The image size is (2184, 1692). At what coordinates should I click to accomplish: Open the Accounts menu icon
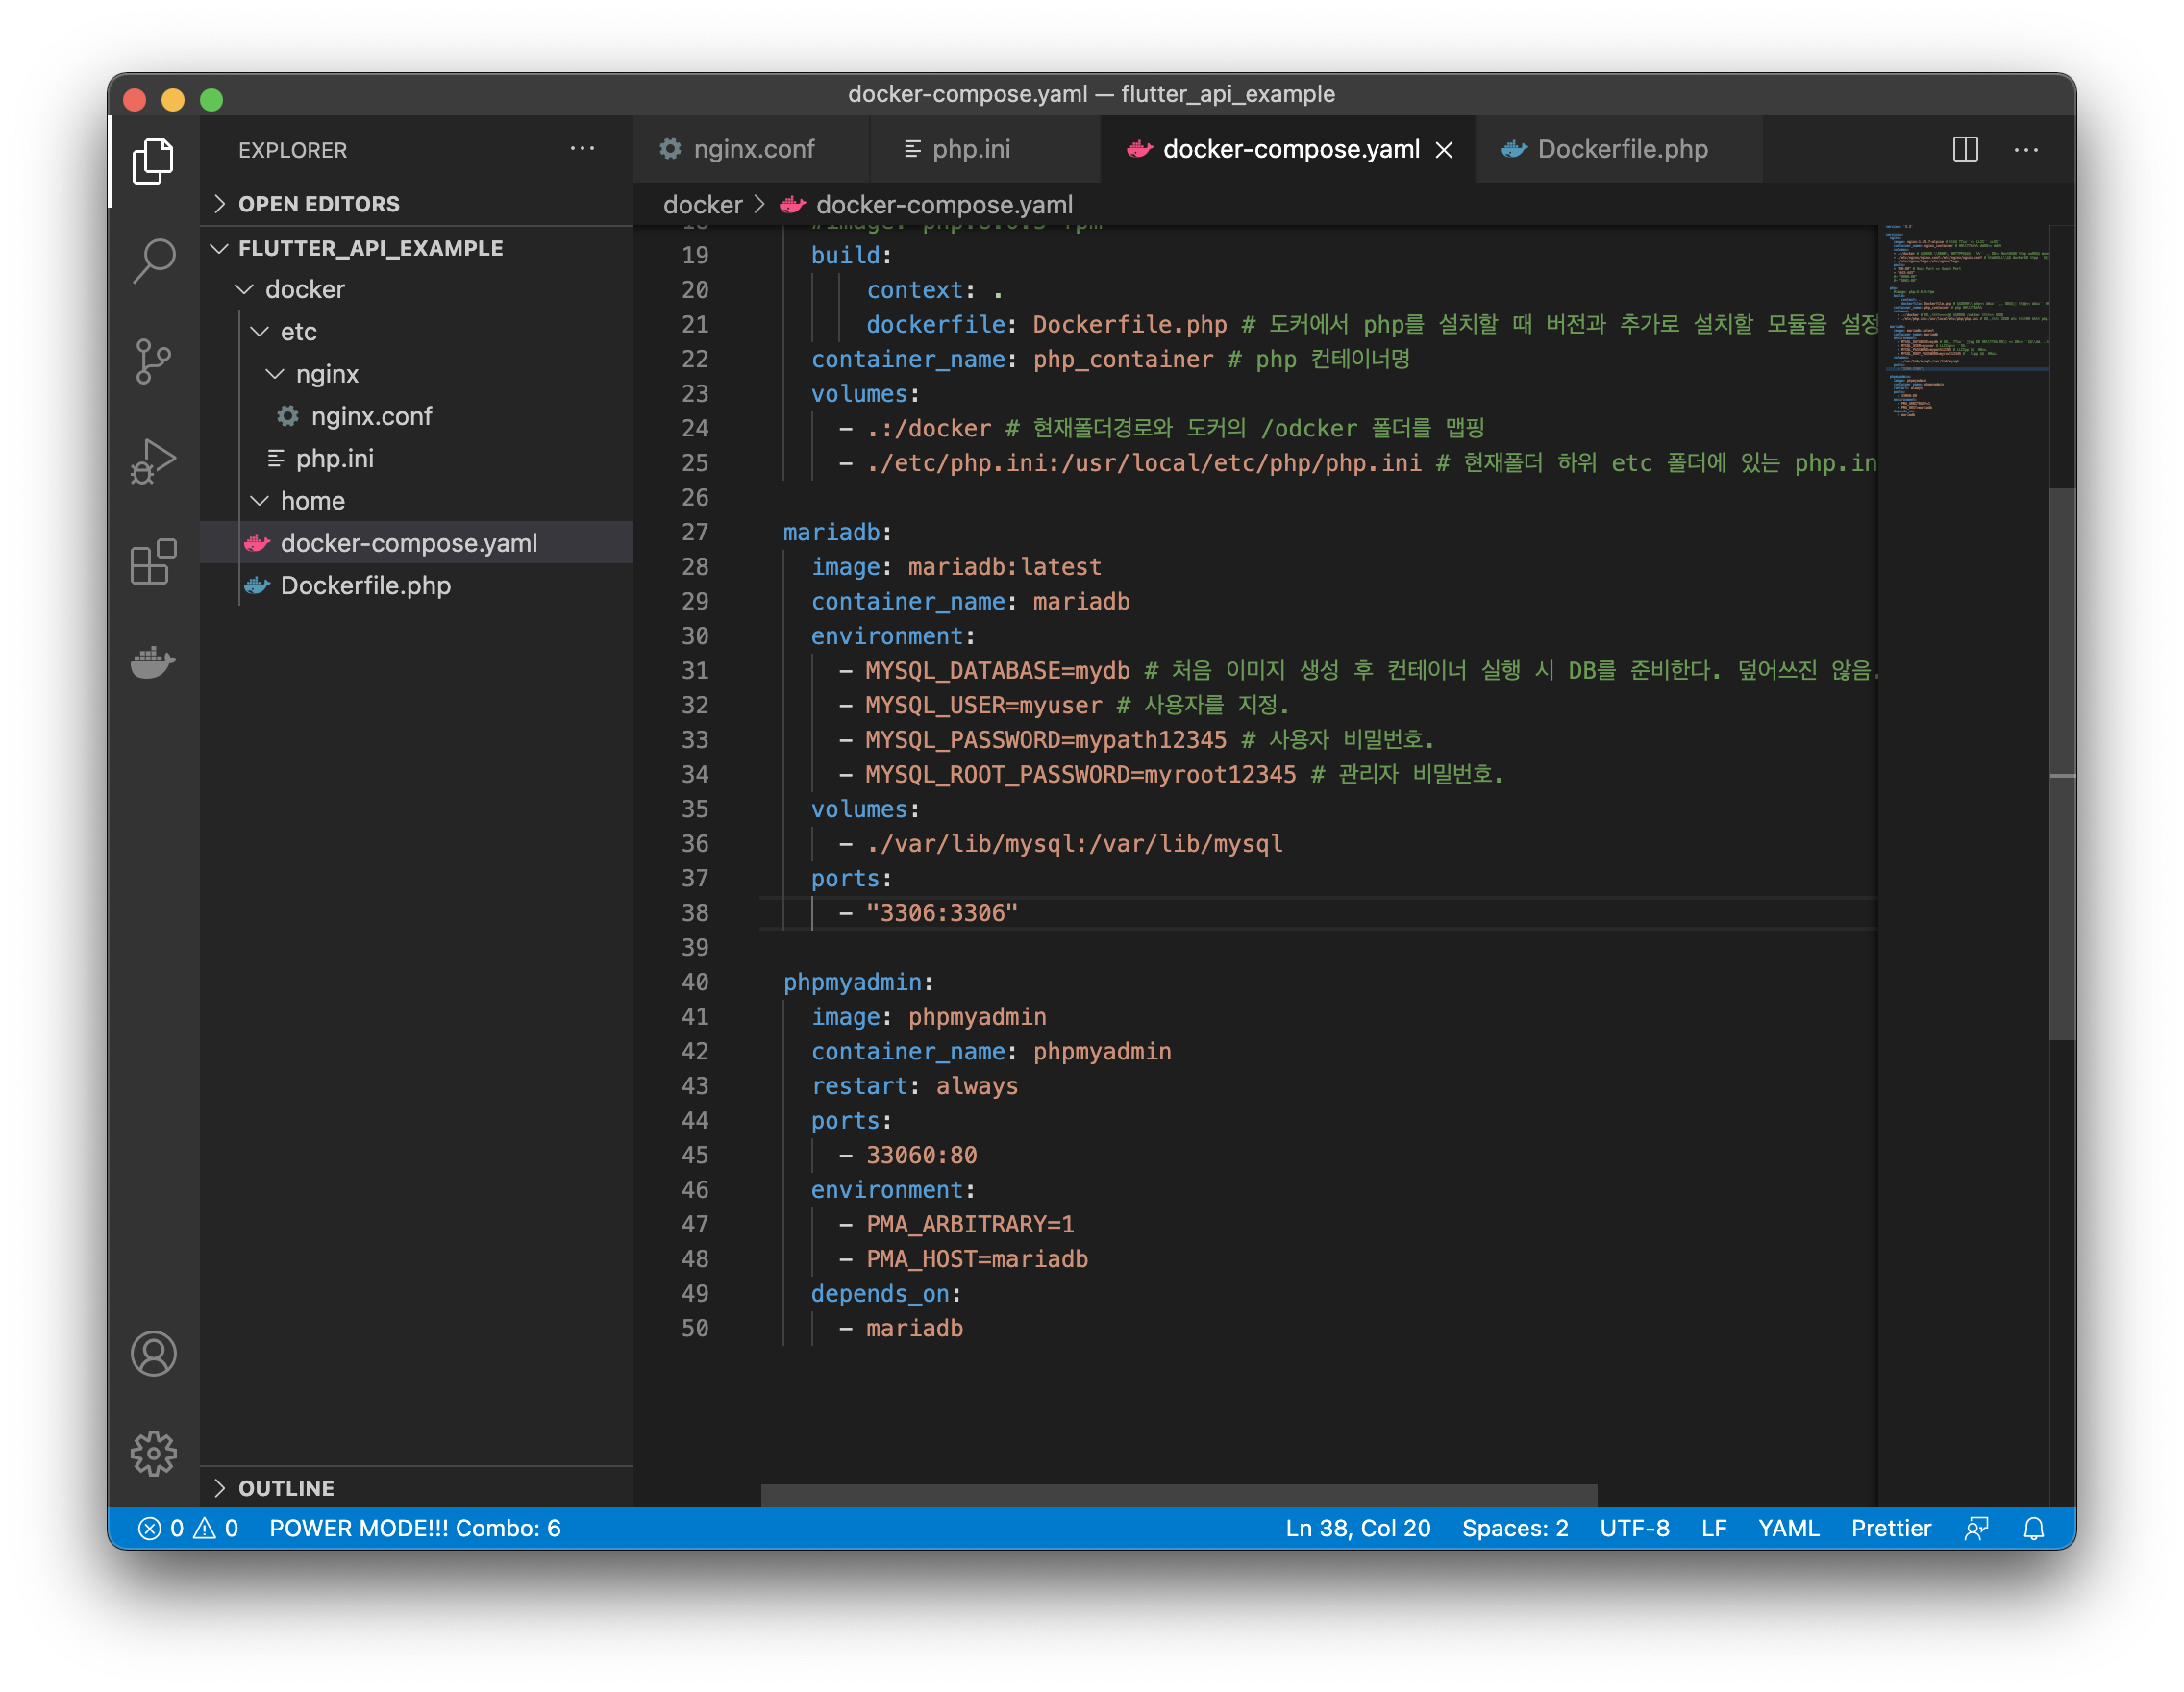point(153,1354)
